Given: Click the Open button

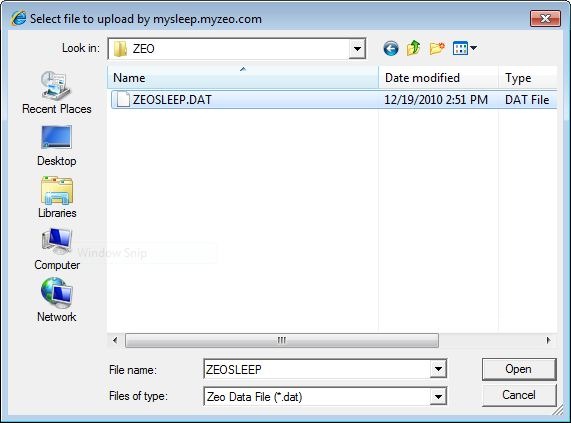Looking at the screenshot, I should [x=519, y=369].
